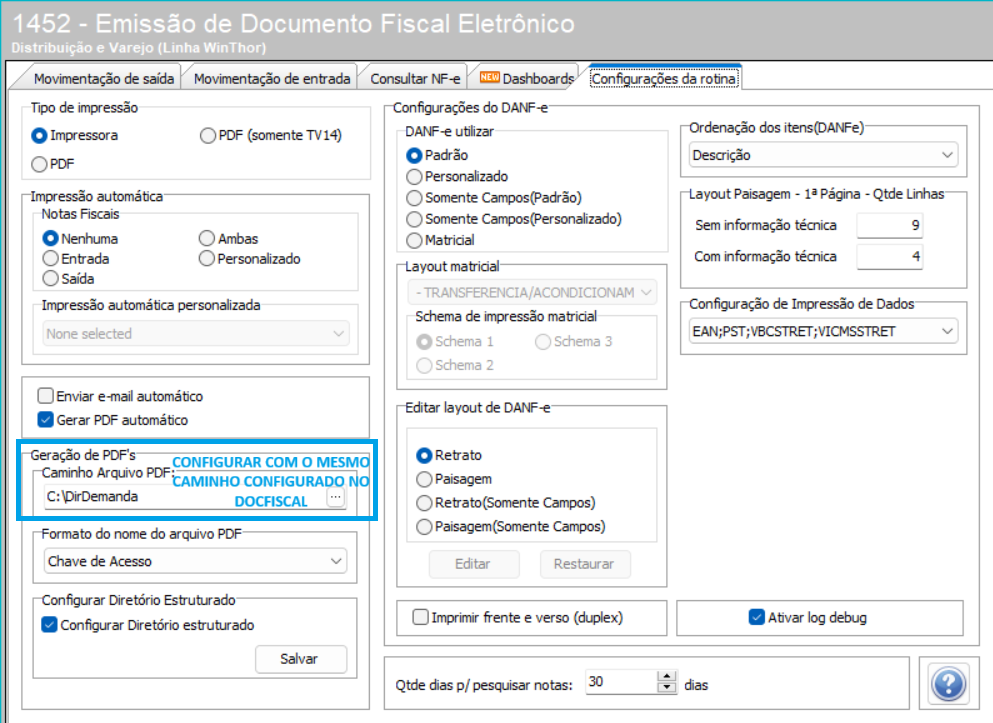993x723 pixels.
Task: Toggle Ativar log debug checkbox
Action: pos(756,616)
